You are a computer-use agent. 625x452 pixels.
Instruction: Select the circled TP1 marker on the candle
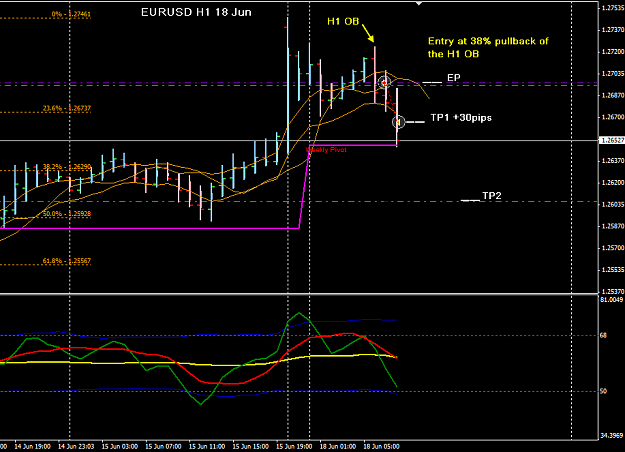(399, 122)
